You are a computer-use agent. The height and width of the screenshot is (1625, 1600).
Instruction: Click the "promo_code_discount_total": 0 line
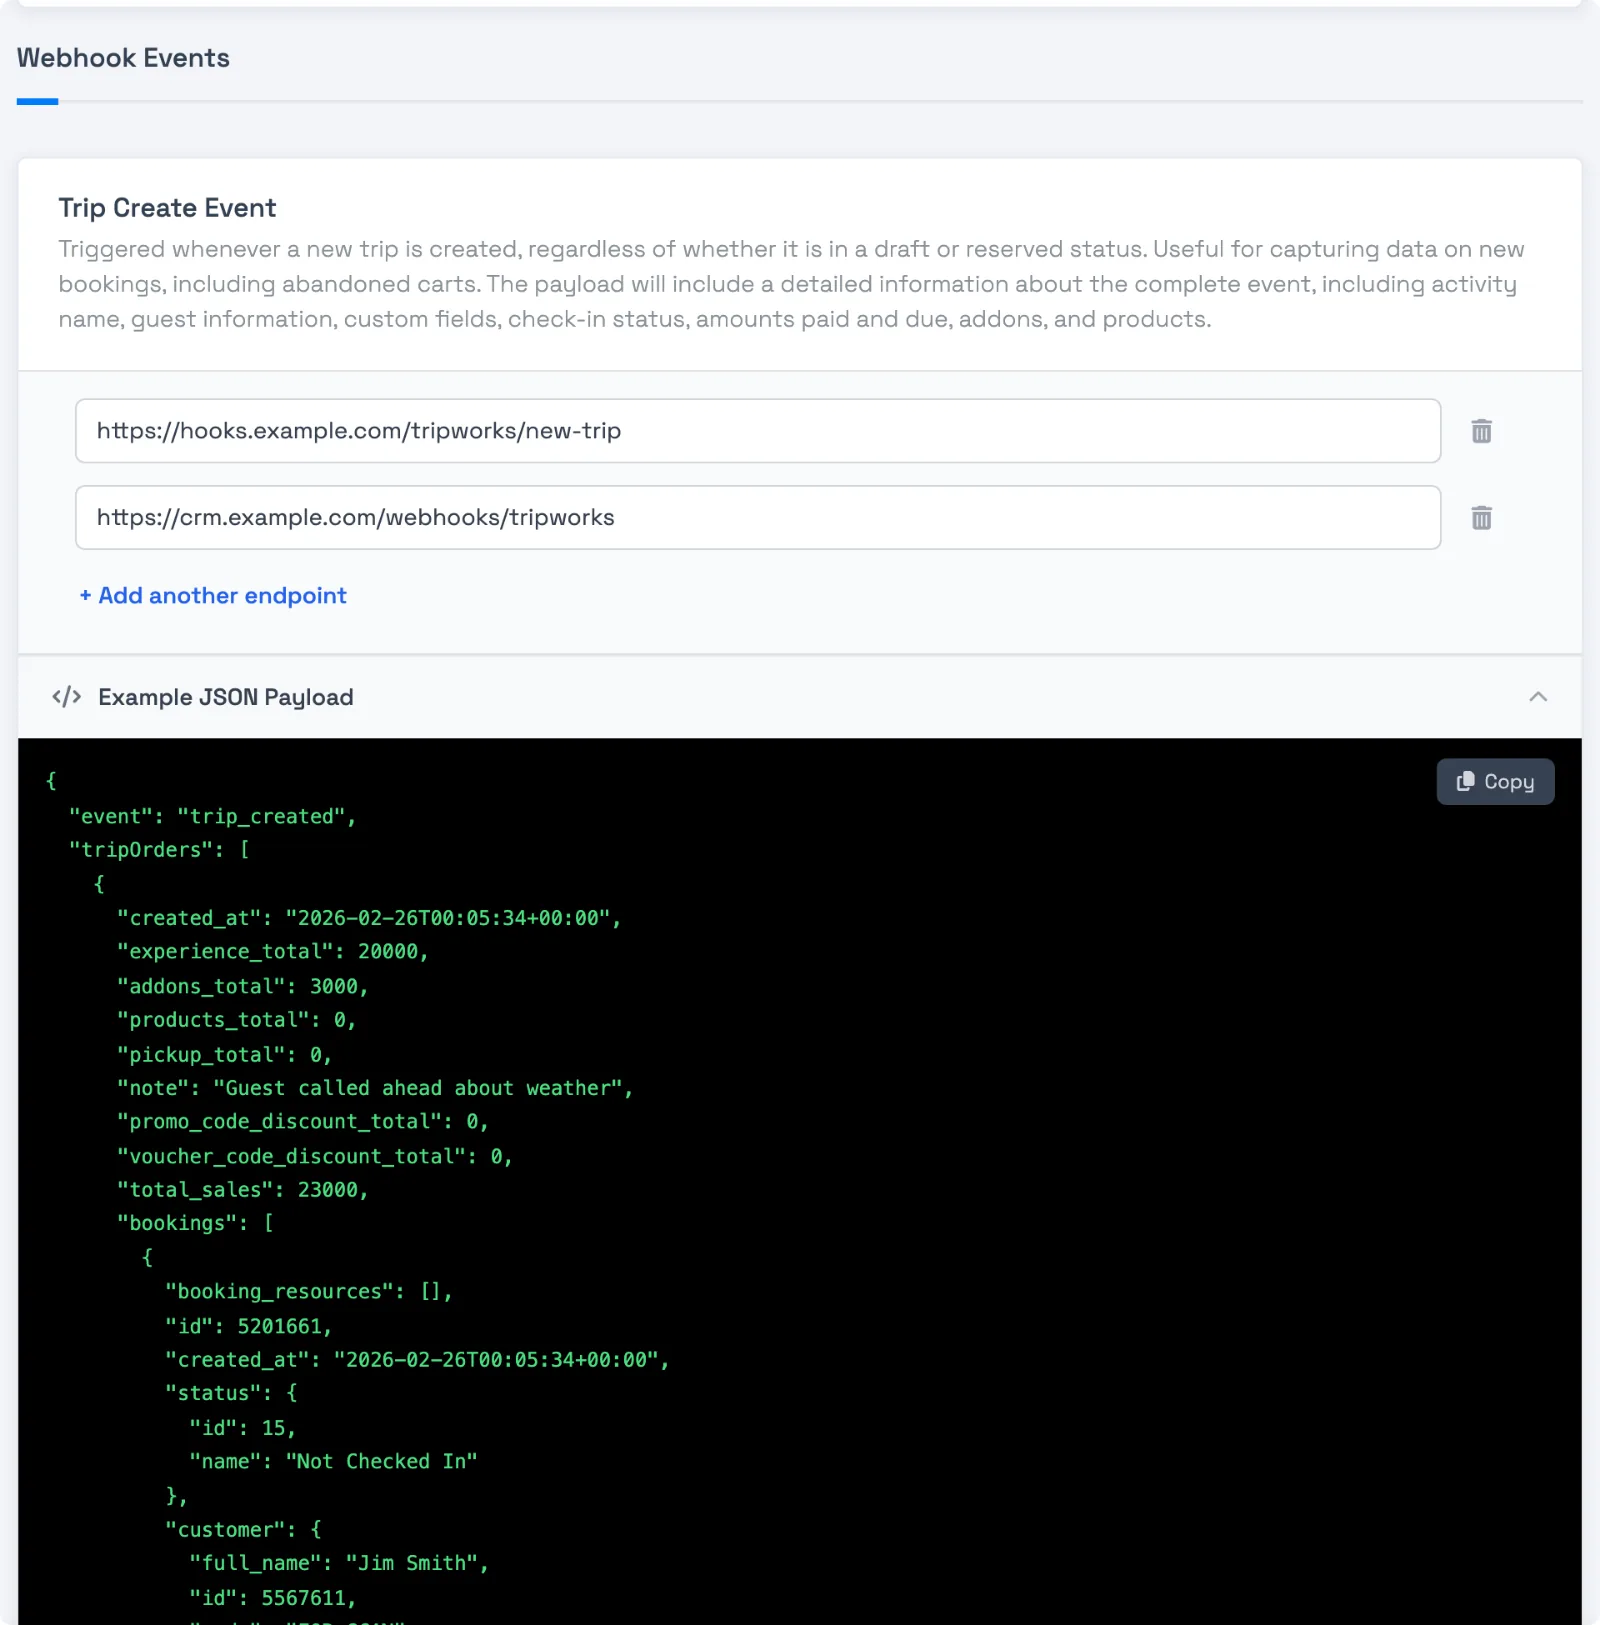coord(303,1122)
